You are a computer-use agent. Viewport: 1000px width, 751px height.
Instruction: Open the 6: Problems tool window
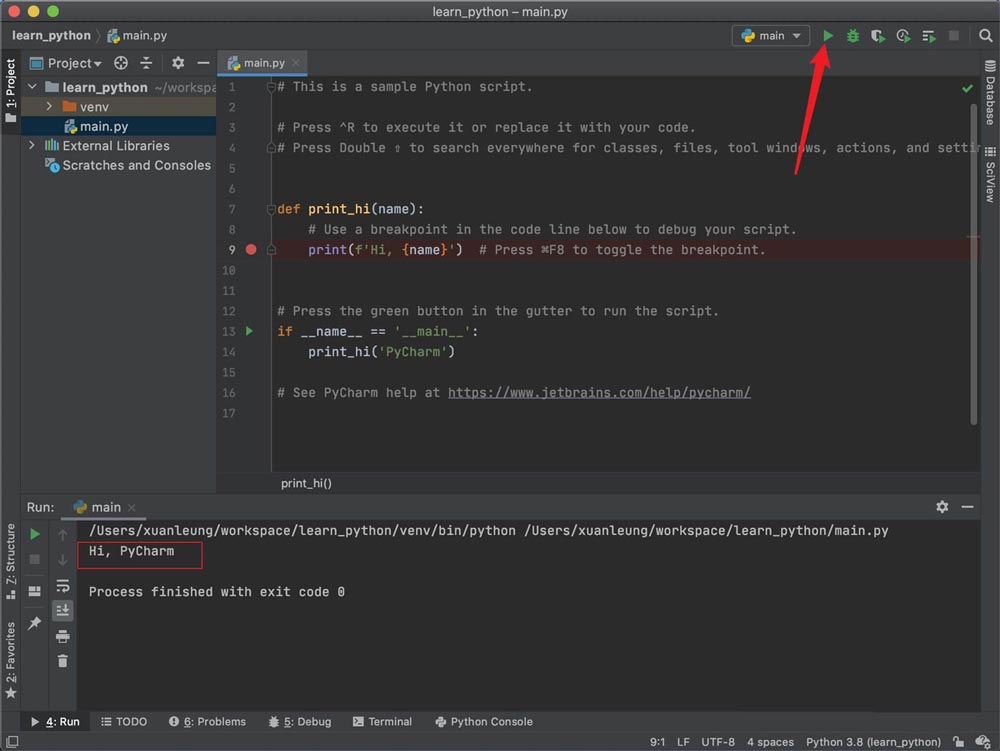207,722
